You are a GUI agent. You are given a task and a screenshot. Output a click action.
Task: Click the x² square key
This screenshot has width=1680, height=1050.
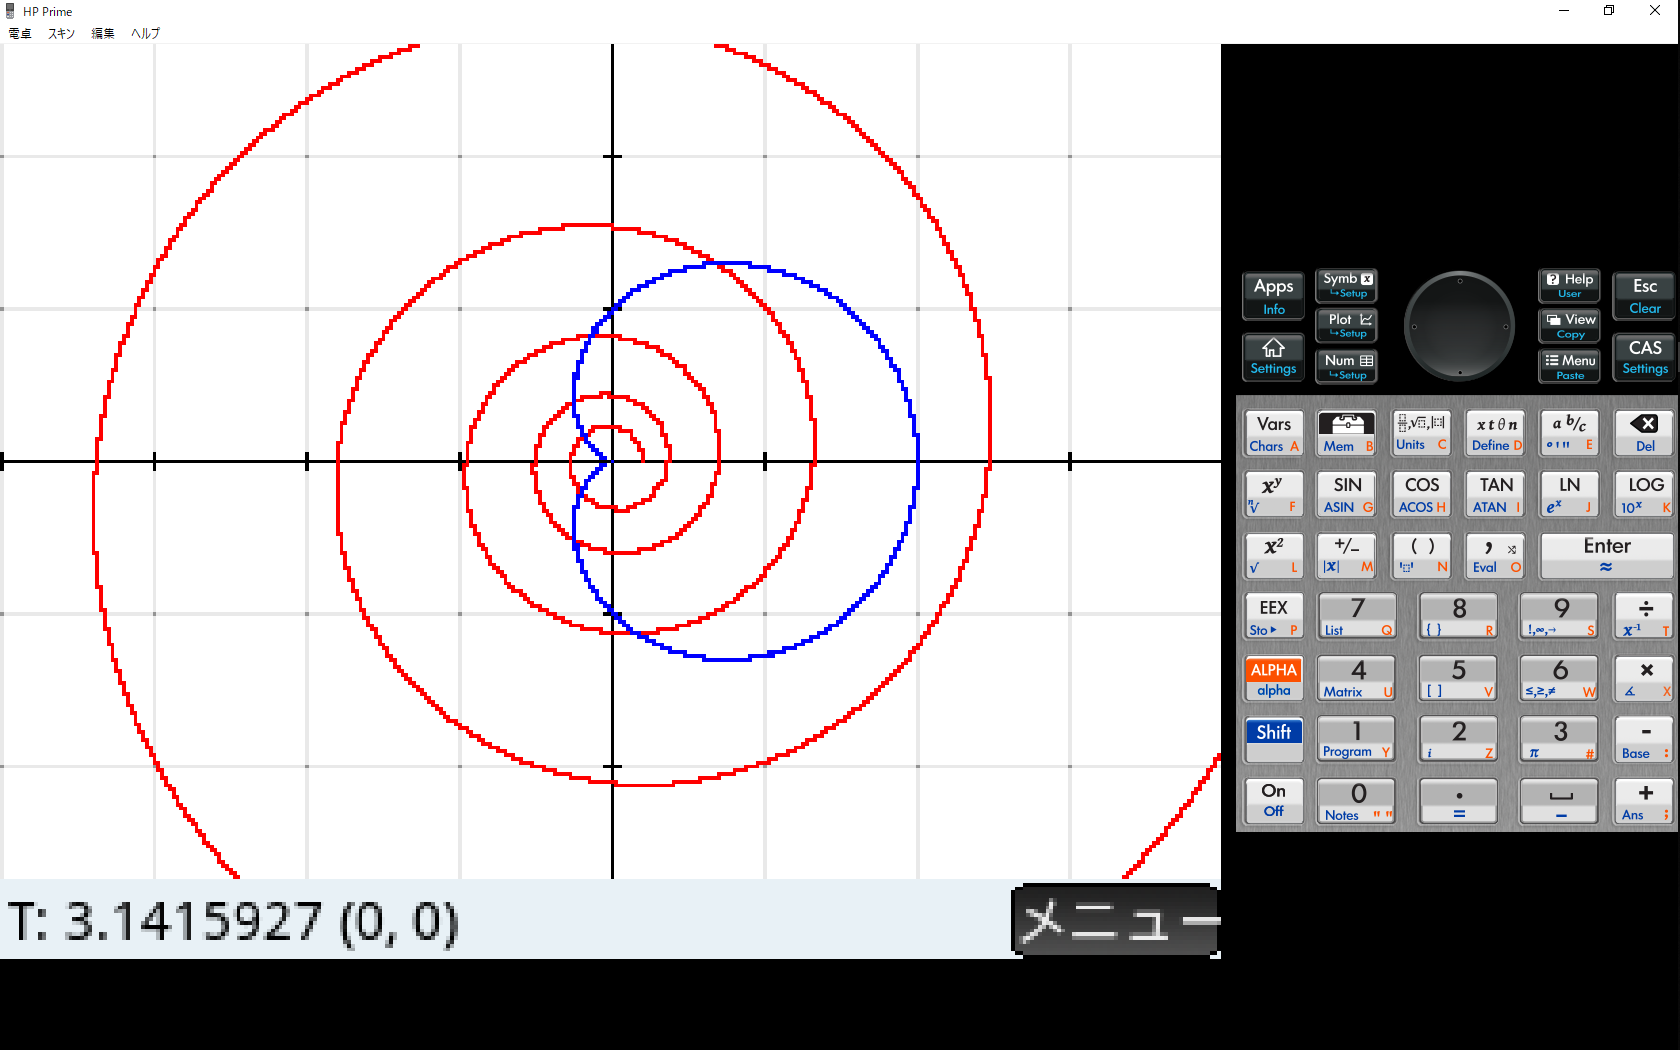(1273, 556)
